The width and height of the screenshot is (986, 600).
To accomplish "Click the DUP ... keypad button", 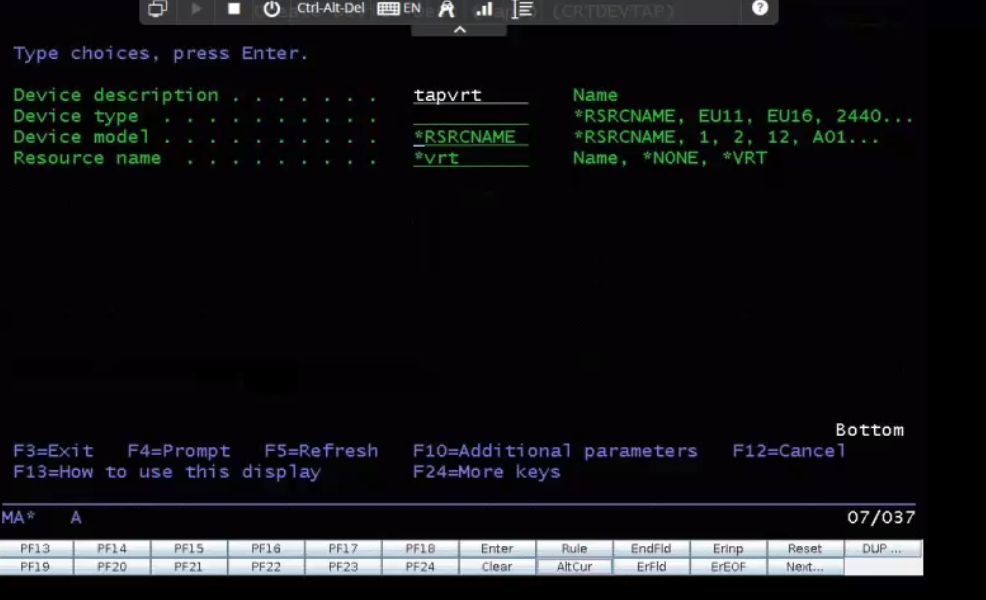I will [x=882, y=548].
